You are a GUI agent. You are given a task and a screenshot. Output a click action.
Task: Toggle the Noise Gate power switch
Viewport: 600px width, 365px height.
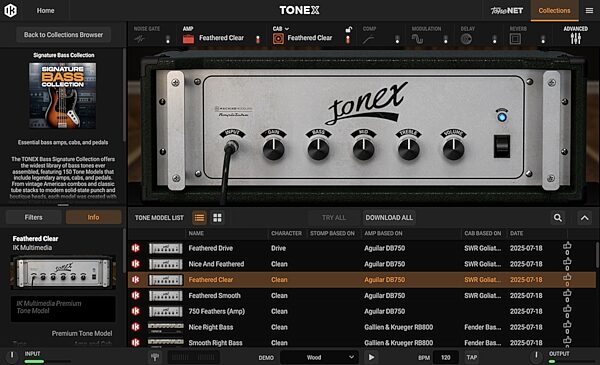[168, 39]
